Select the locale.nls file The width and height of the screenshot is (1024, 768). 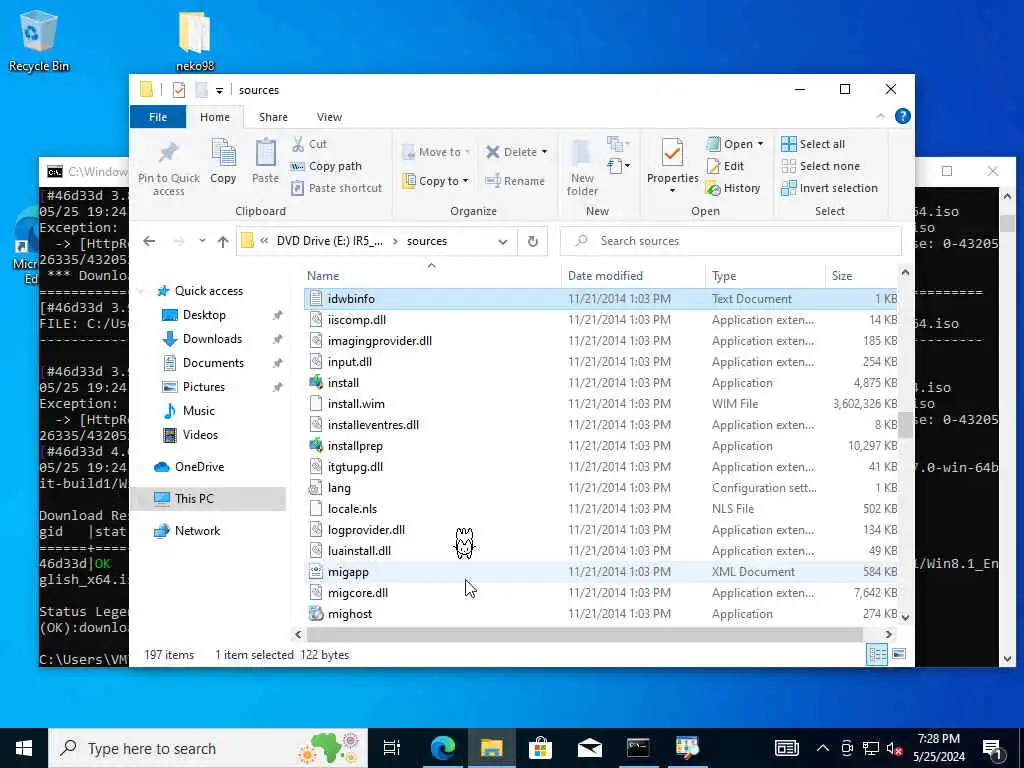601,509
